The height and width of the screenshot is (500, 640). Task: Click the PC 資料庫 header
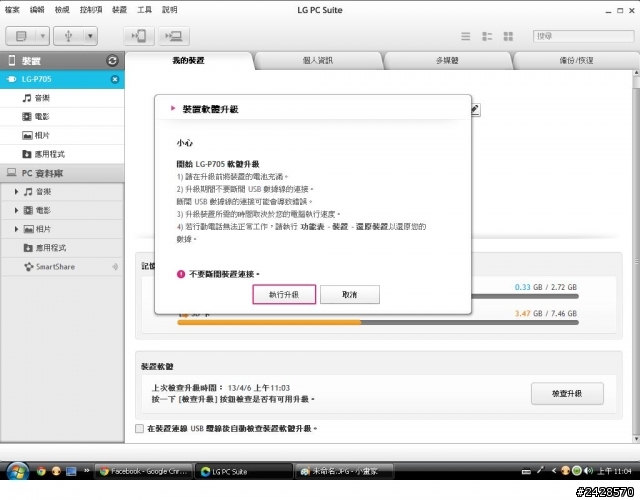point(62,173)
